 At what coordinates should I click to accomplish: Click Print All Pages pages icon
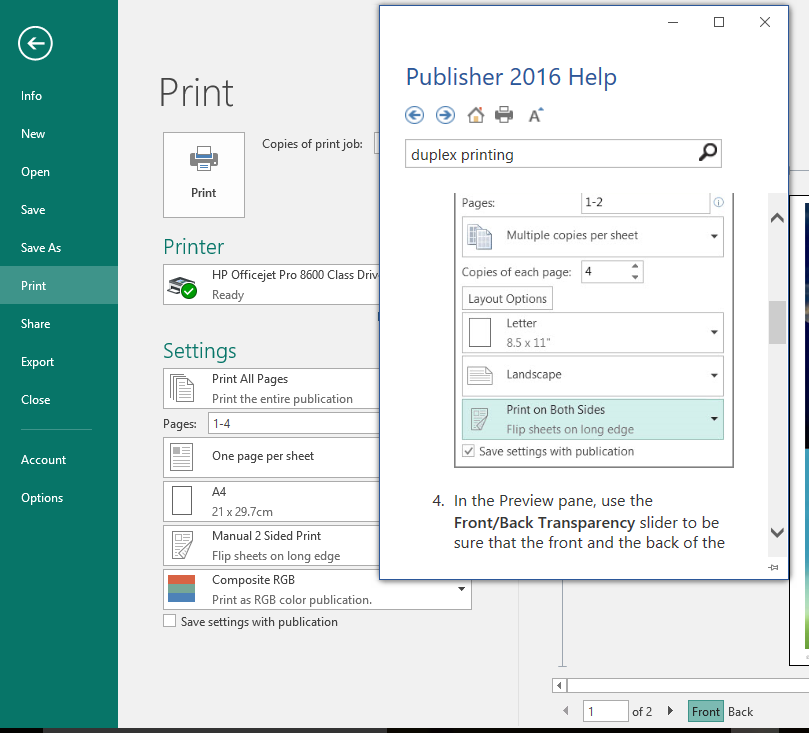coord(182,388)
